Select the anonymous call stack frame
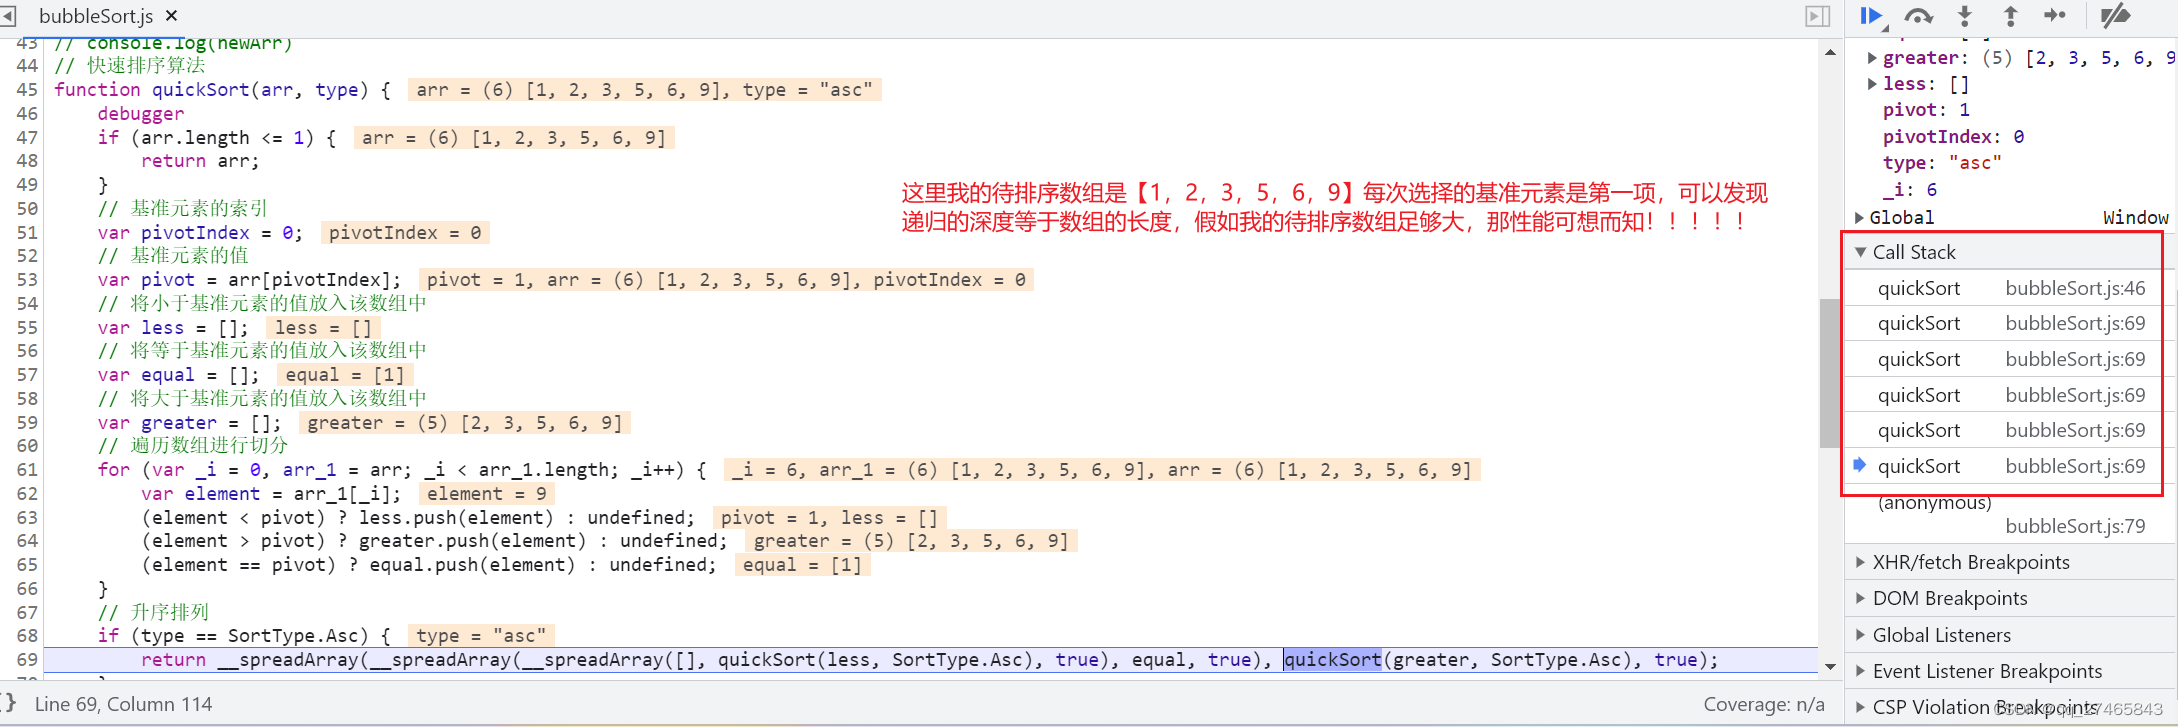The width and height of the screenshot is (2178, 727). [x=1934, y=503]
